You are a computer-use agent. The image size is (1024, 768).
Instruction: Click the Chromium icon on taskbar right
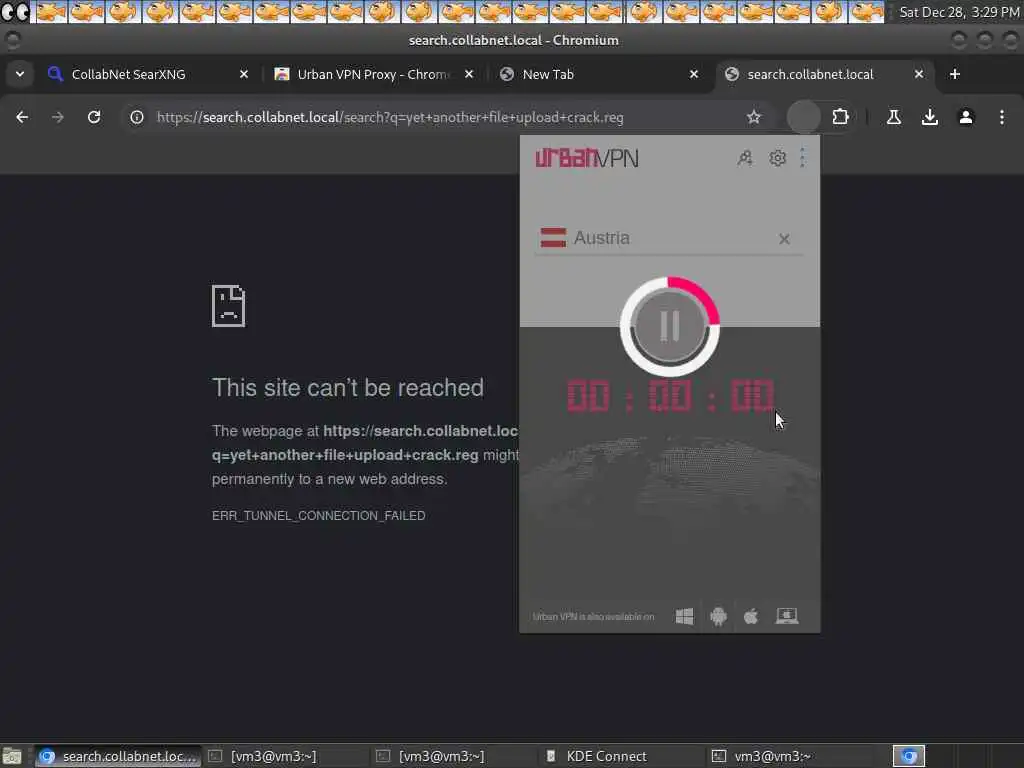(x=908, y=756)
